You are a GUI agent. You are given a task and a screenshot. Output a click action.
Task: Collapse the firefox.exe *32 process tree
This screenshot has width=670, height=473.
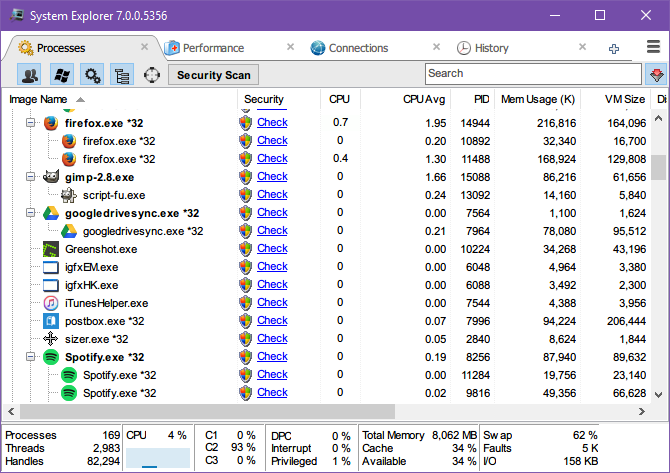click(x=31, y=123)
